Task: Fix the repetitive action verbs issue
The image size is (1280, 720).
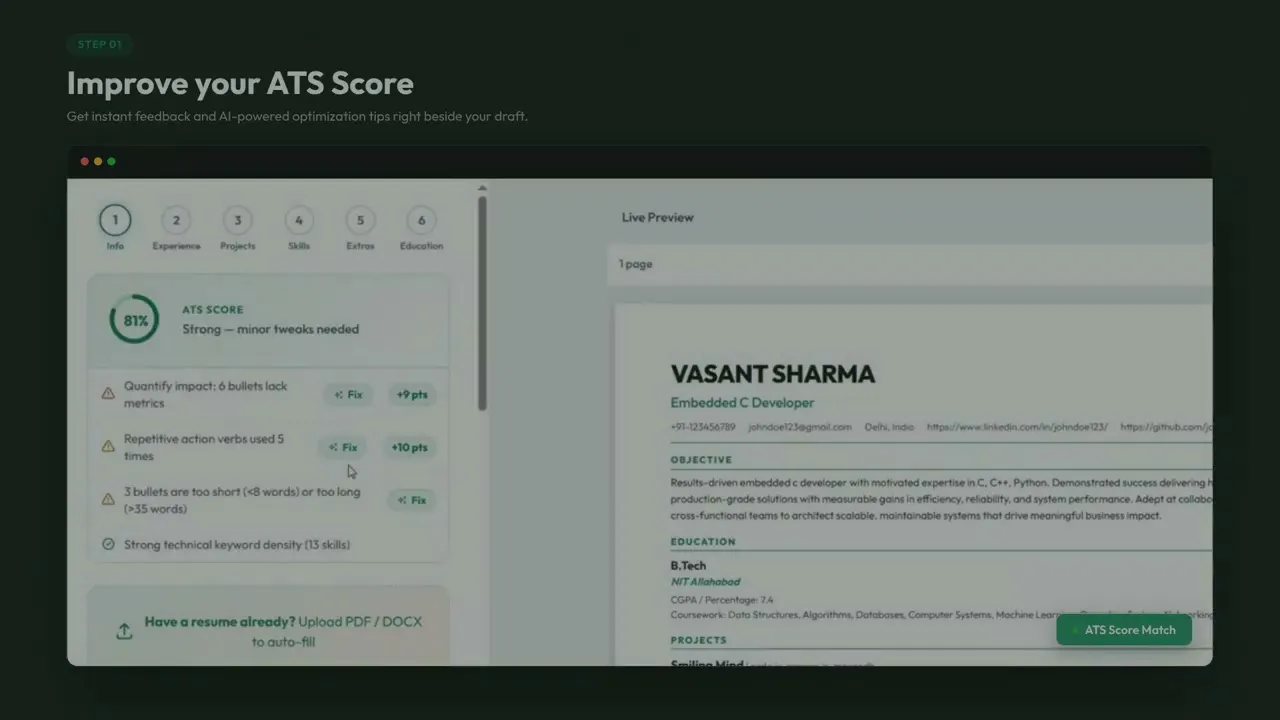Action: pyautogui.click(x=343, y=448)
